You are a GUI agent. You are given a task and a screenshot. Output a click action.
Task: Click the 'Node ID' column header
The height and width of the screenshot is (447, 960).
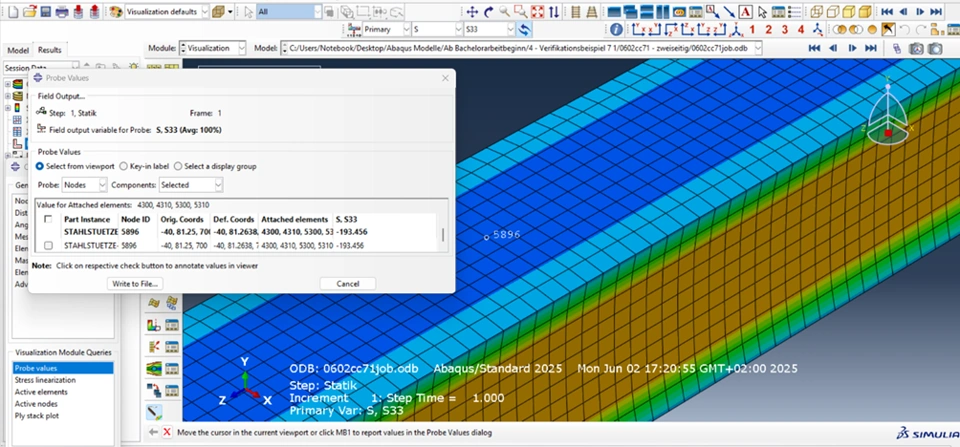(x=135, y=219)
